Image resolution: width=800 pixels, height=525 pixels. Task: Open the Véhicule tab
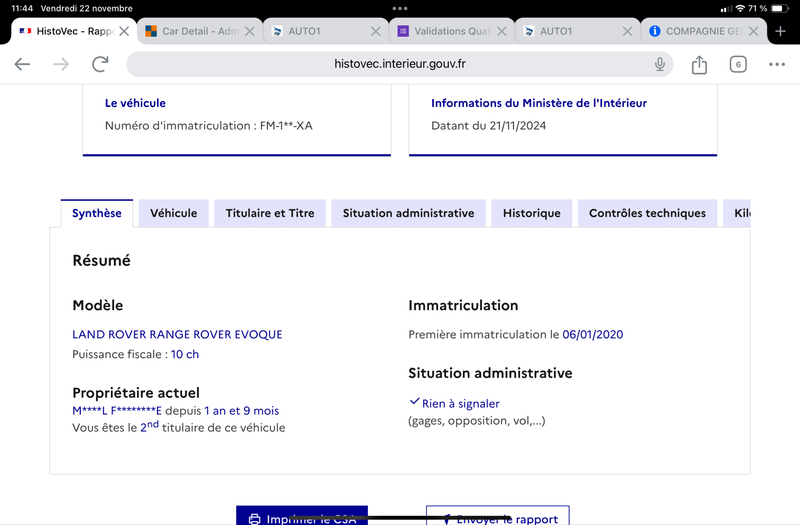(173, 213)
